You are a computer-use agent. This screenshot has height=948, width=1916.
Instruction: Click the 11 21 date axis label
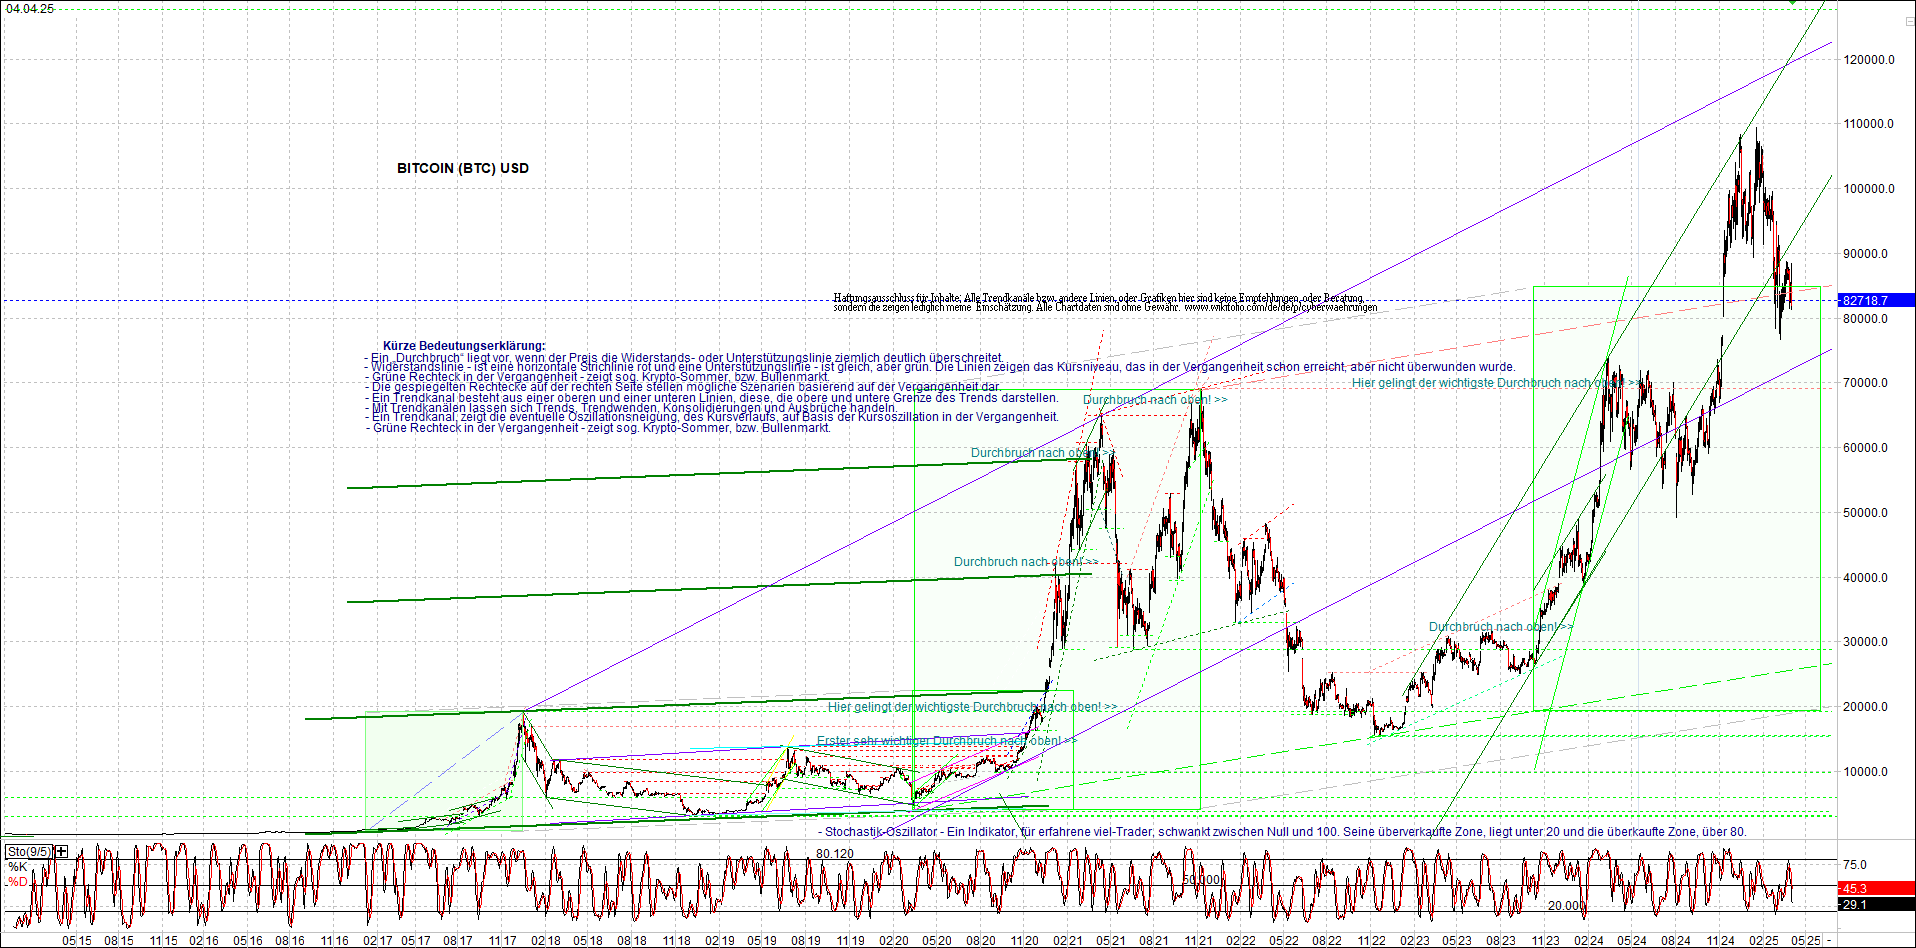click(x=1198, y=941)
